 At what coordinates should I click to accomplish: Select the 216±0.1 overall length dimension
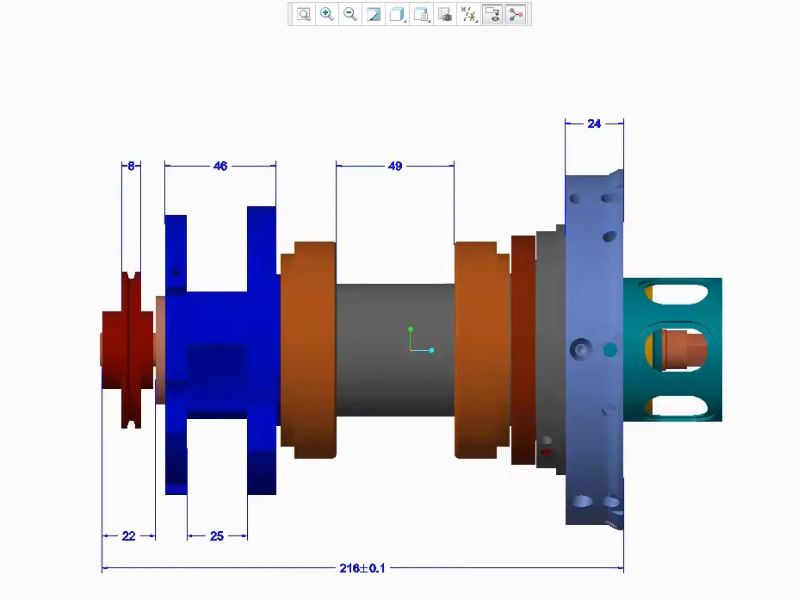click(x=362, y=568)
